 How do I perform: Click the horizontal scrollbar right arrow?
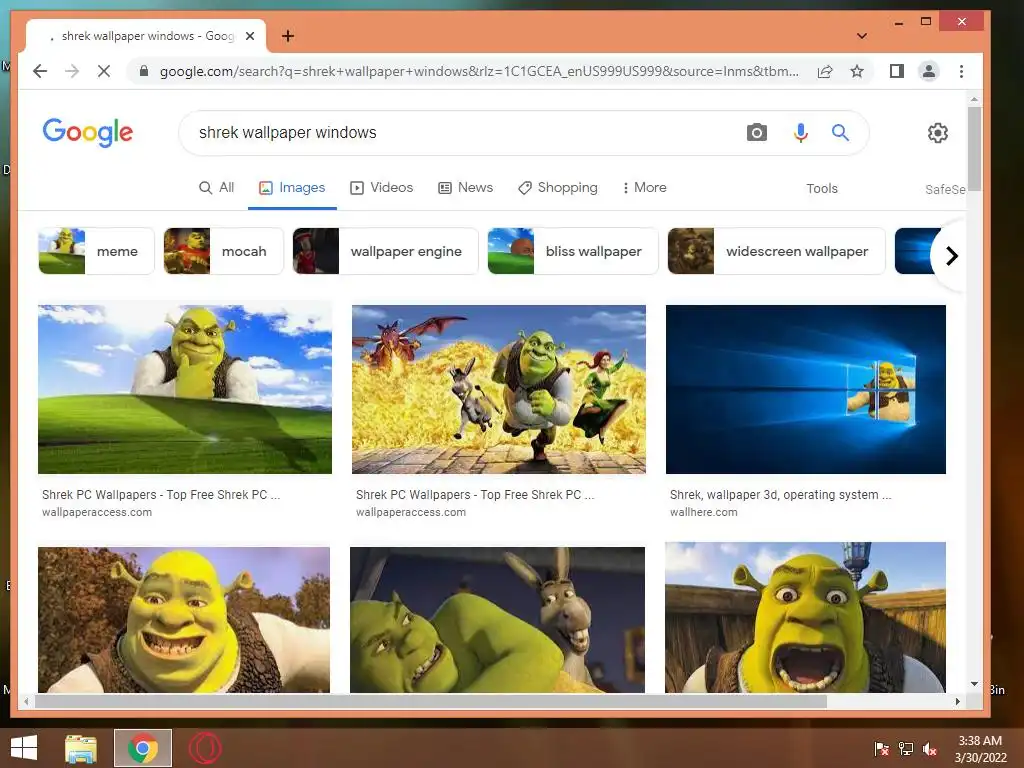click(957, 701)
